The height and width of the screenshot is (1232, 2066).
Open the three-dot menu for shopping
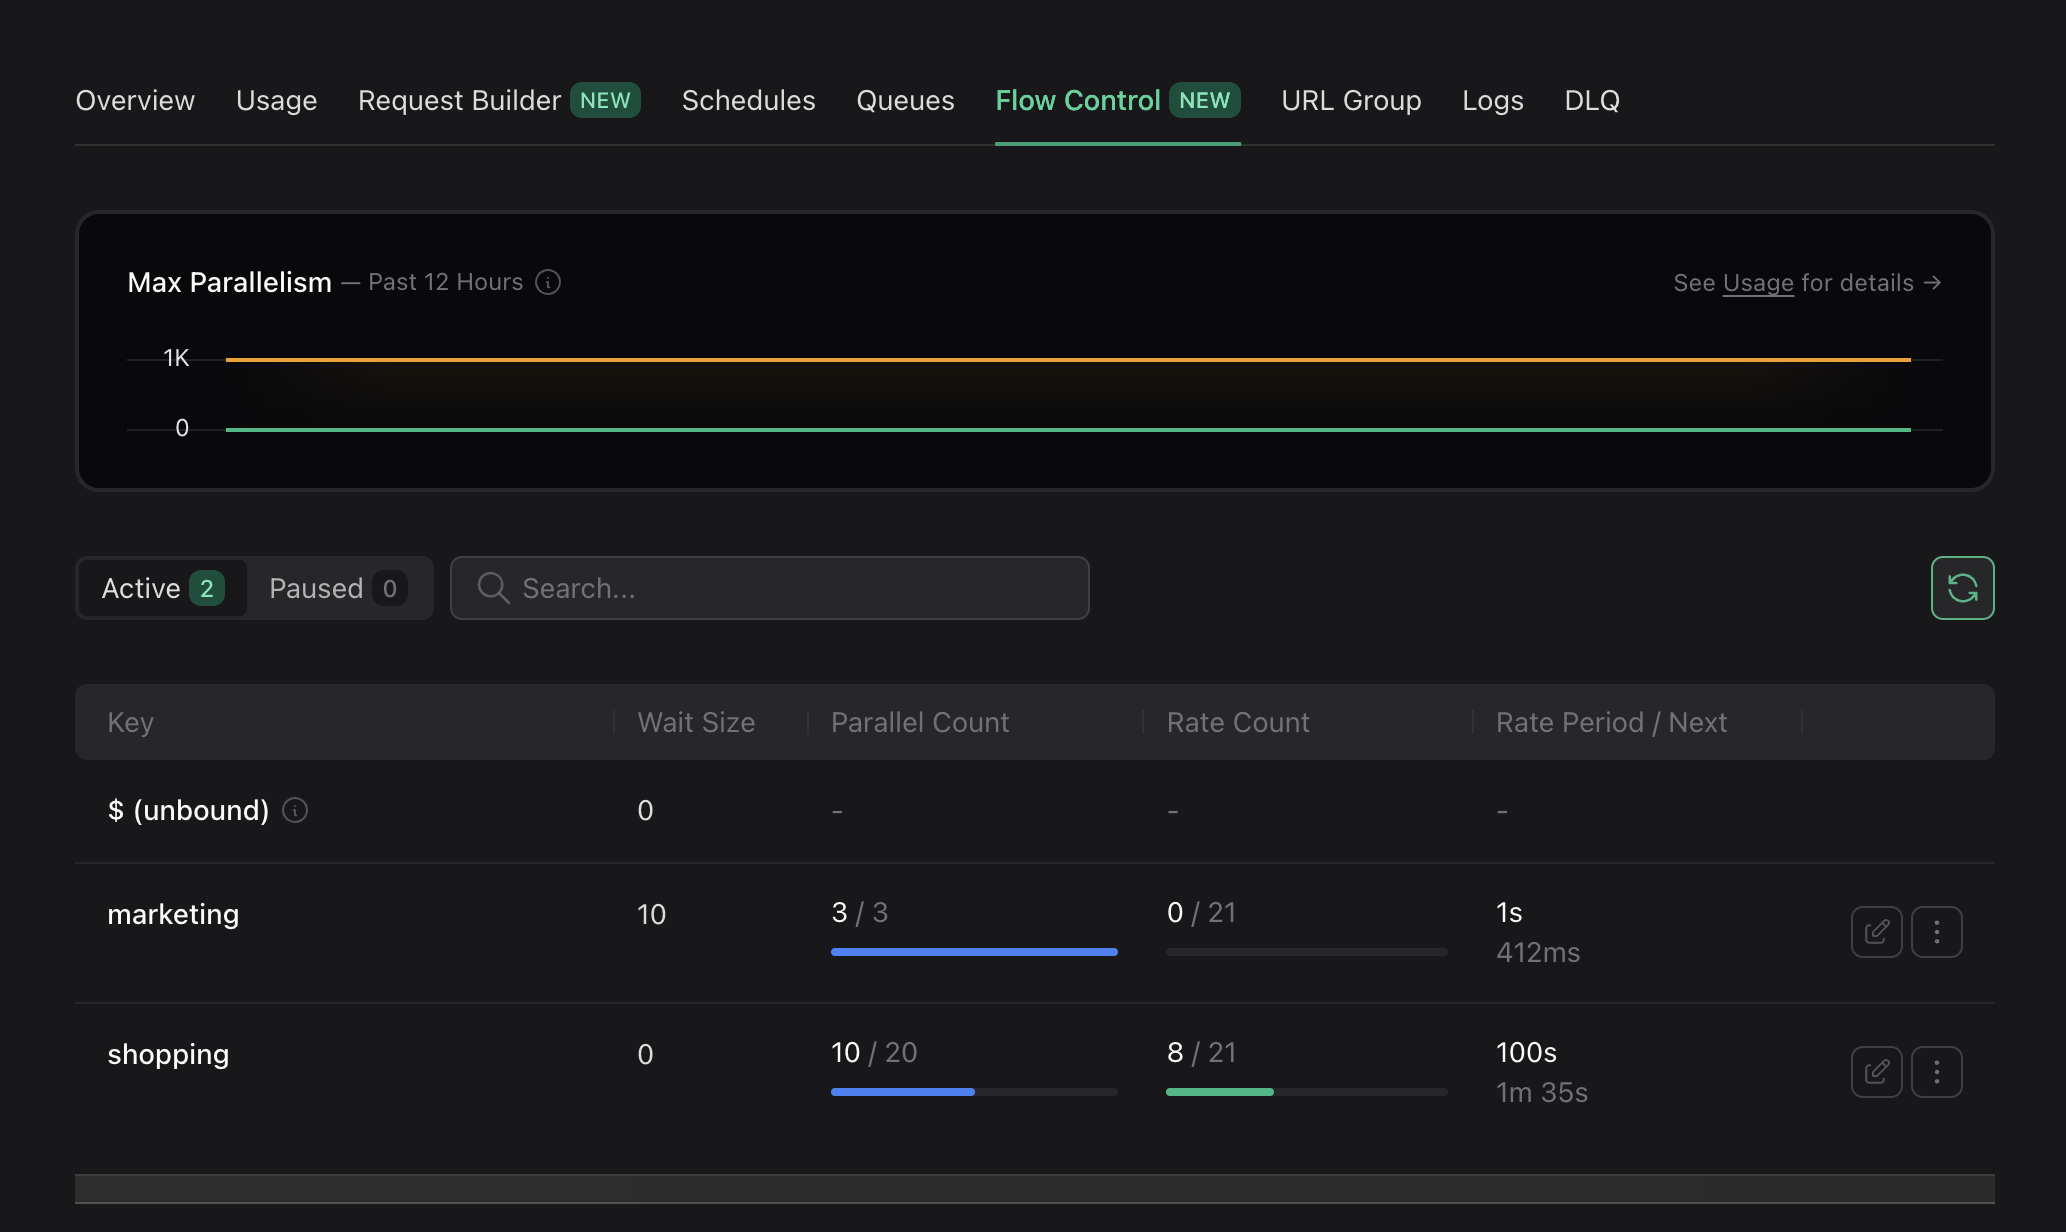(1936, 1072)
